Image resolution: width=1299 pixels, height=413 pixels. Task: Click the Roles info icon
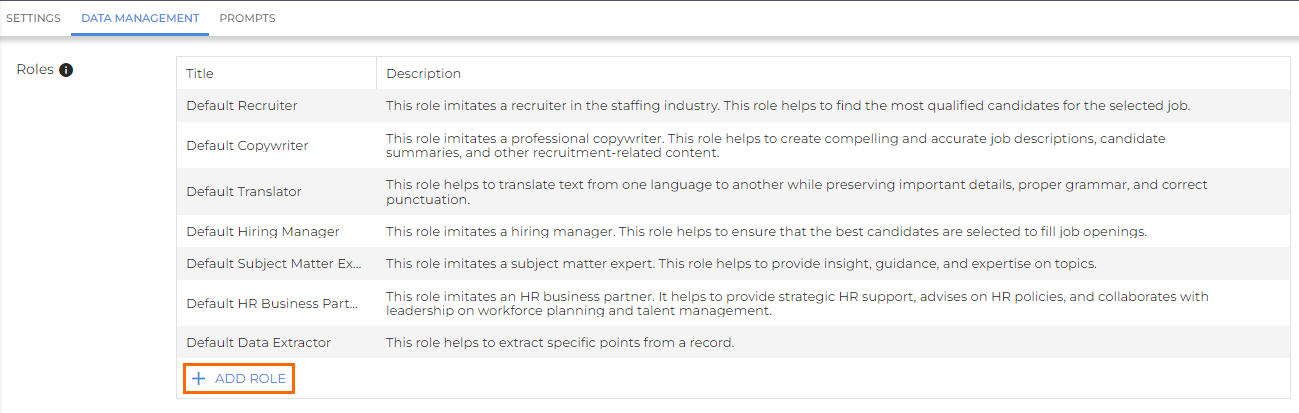pyautogui.click(x=66, y=70)
